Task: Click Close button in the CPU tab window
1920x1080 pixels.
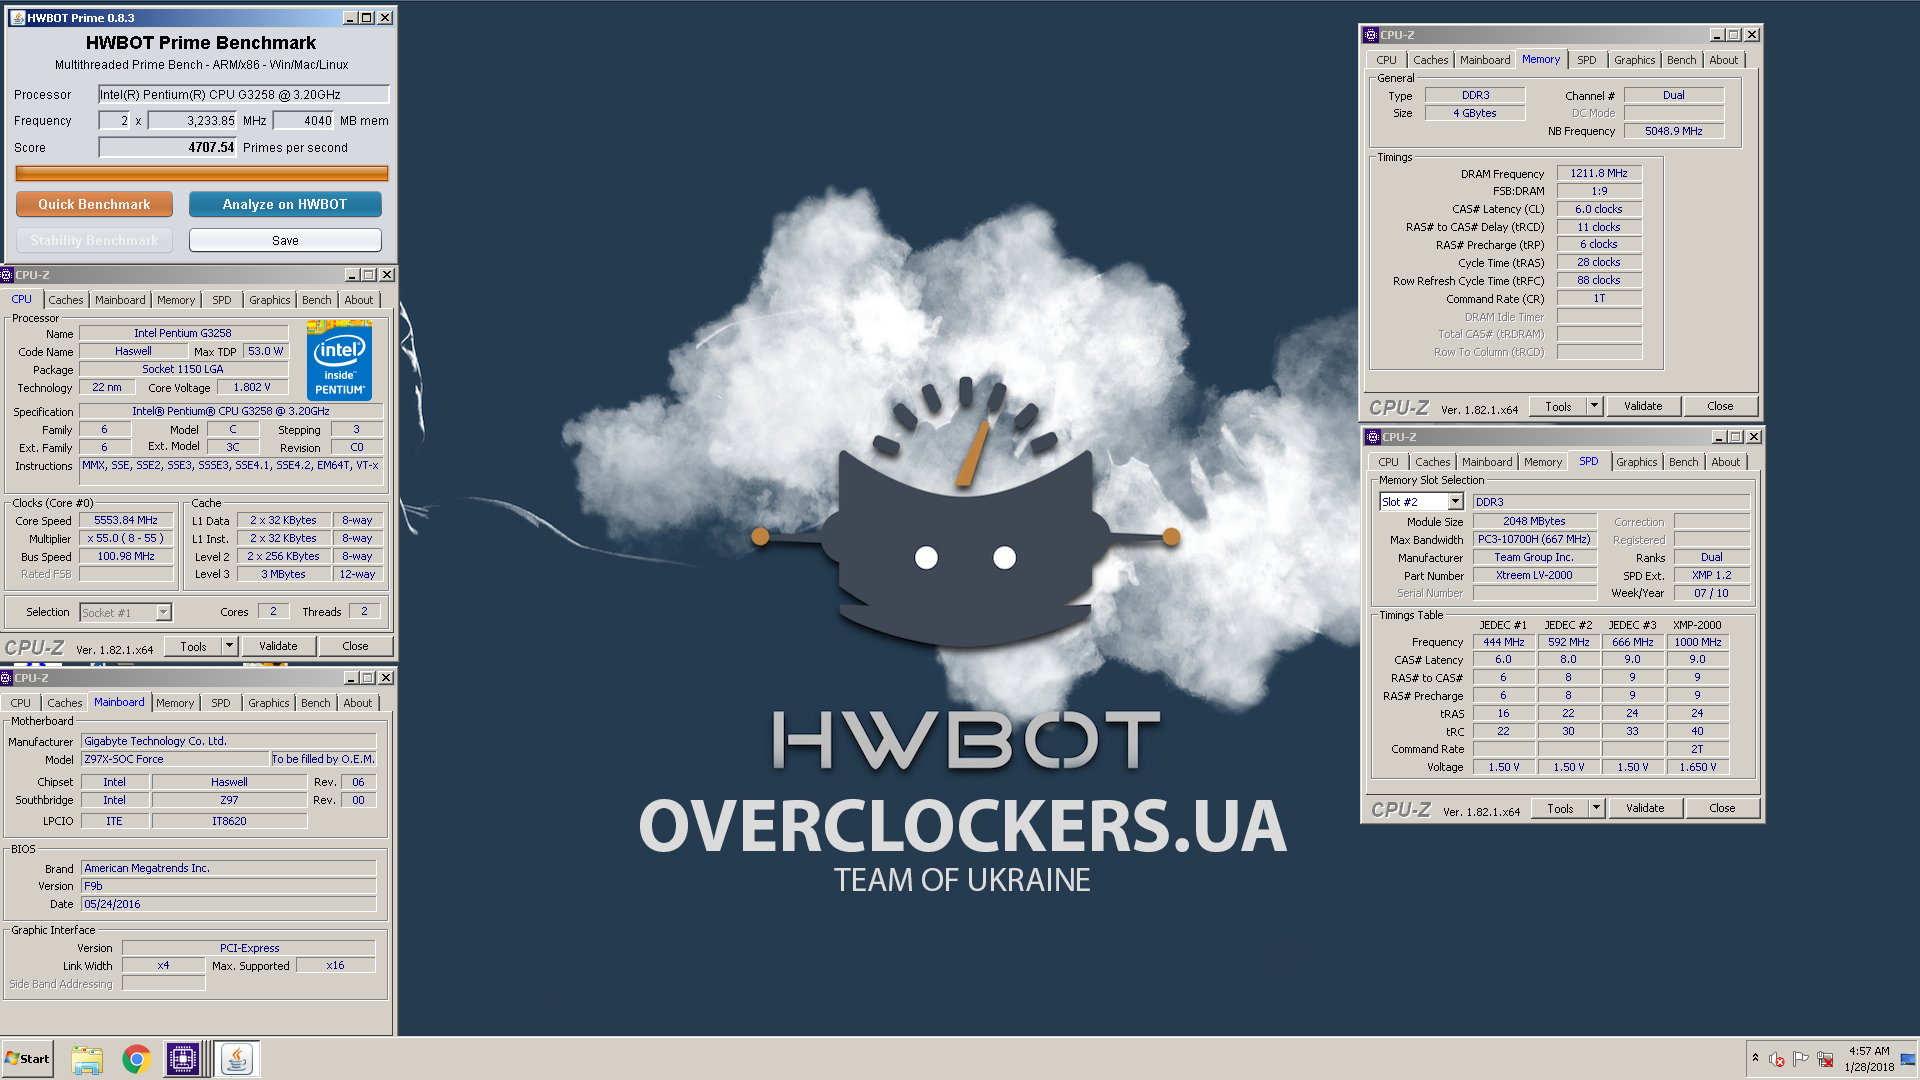Action: (355, 646)
